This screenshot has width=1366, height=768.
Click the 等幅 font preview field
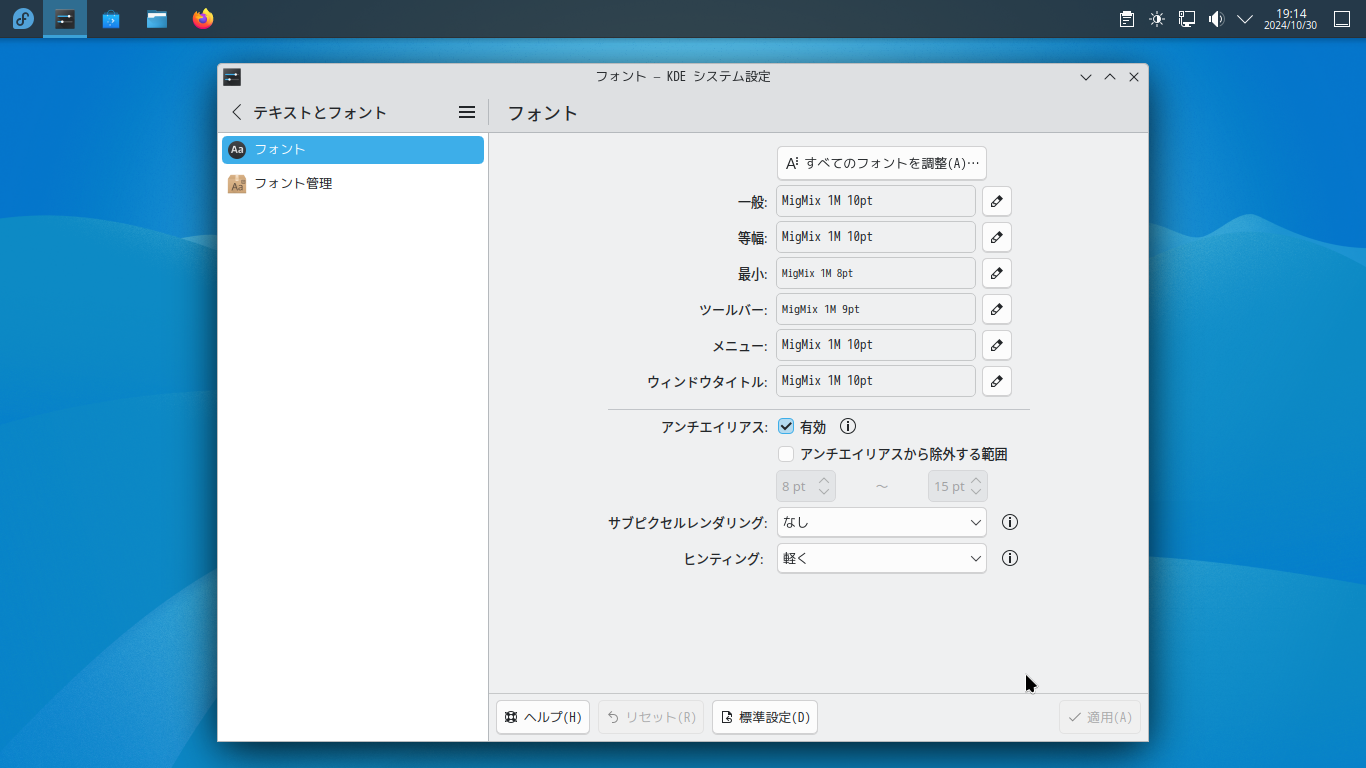[876, 237]
